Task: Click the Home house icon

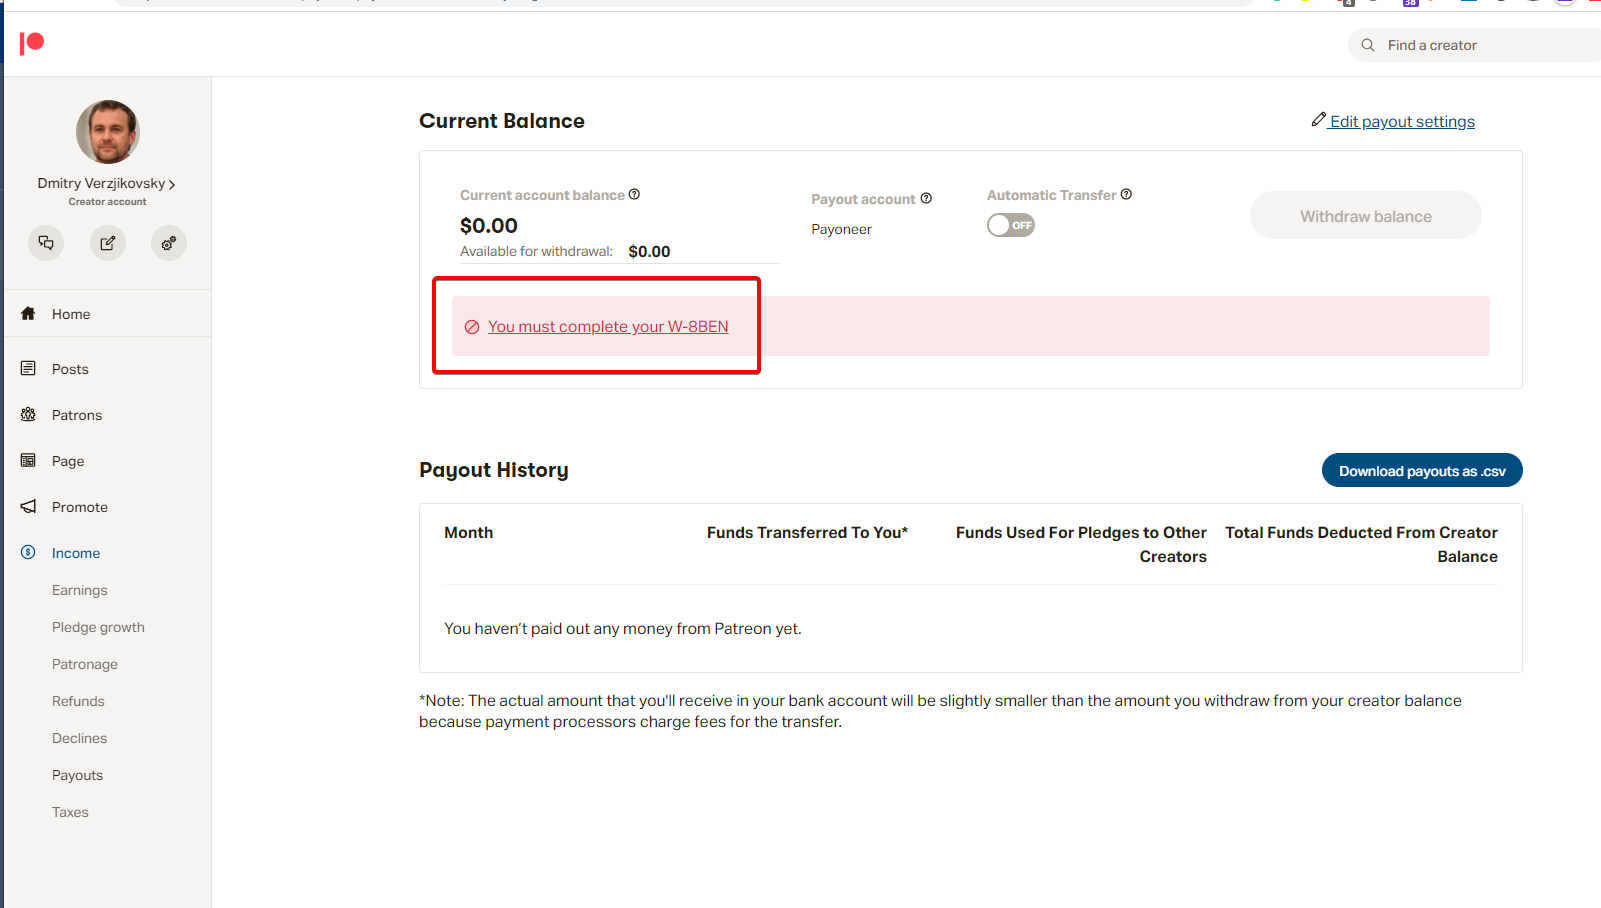Action: [x=28, y=313]
